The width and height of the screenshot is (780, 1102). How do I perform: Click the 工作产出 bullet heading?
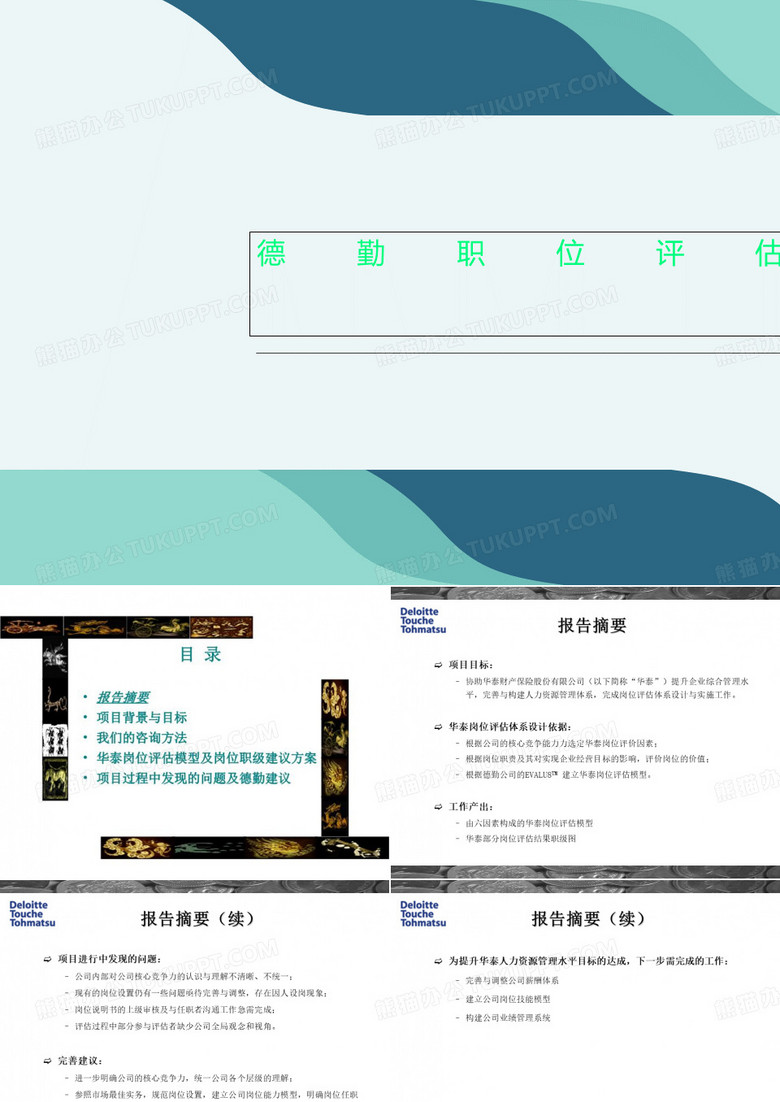[471, 807]
